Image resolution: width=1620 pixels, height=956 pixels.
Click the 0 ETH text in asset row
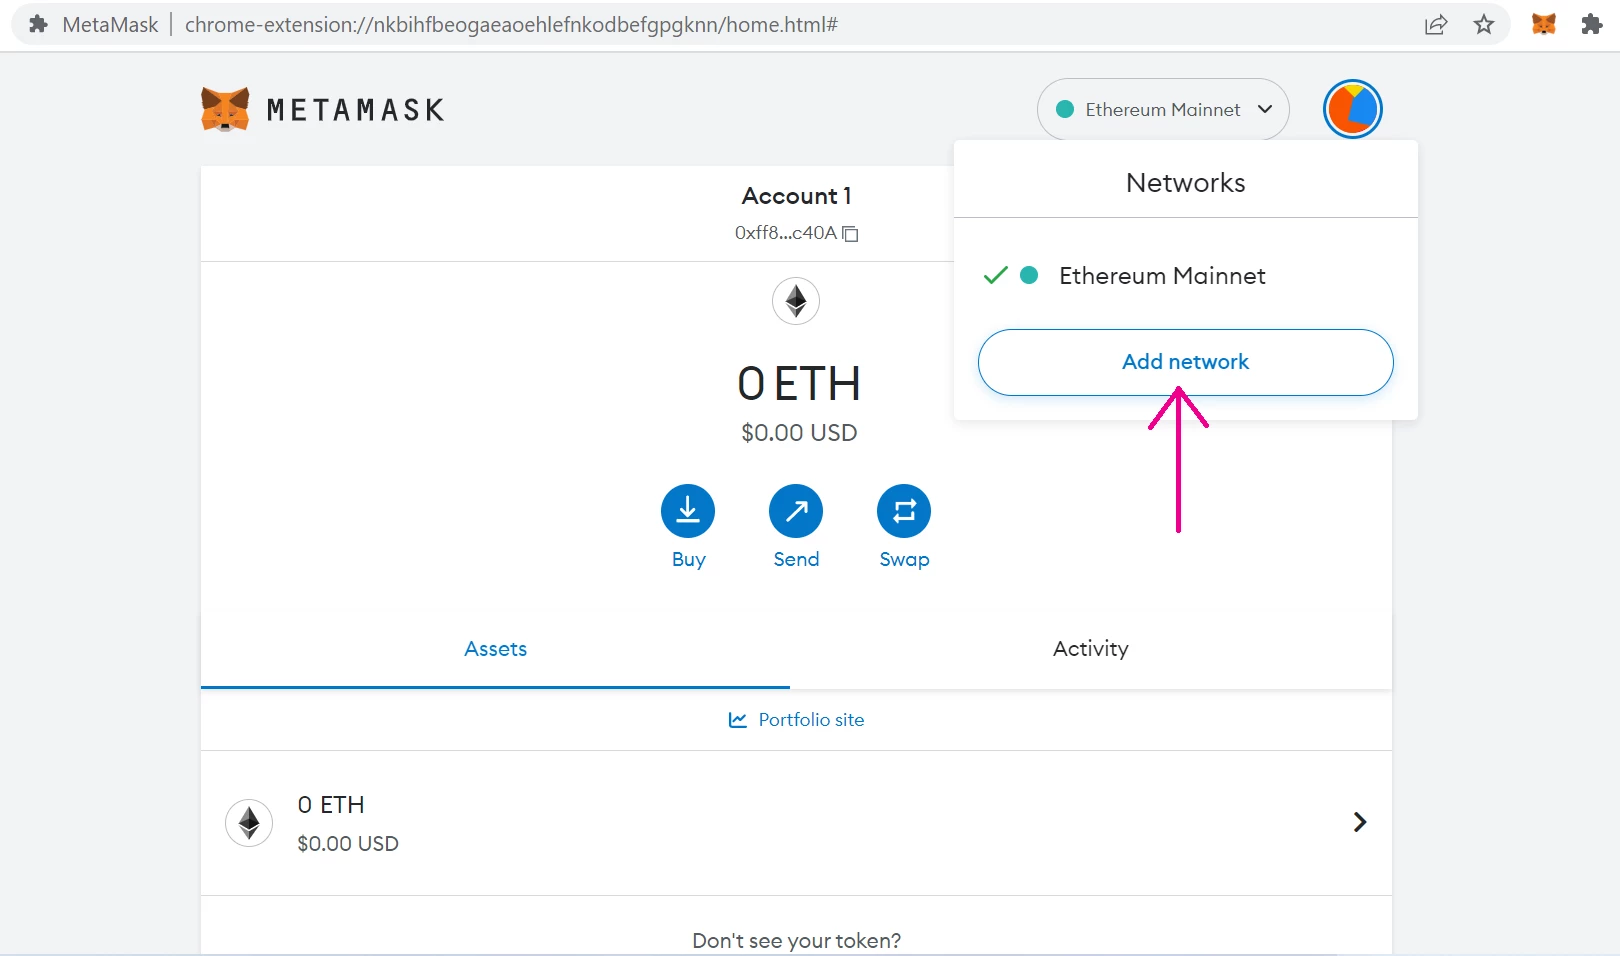pos(331,805)
